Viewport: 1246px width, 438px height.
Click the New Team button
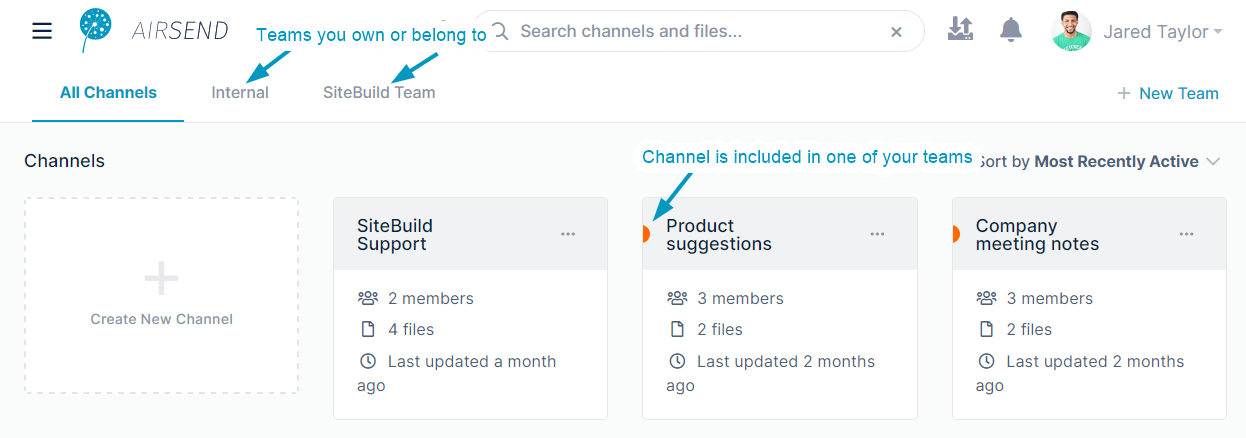click(1167, 93)
